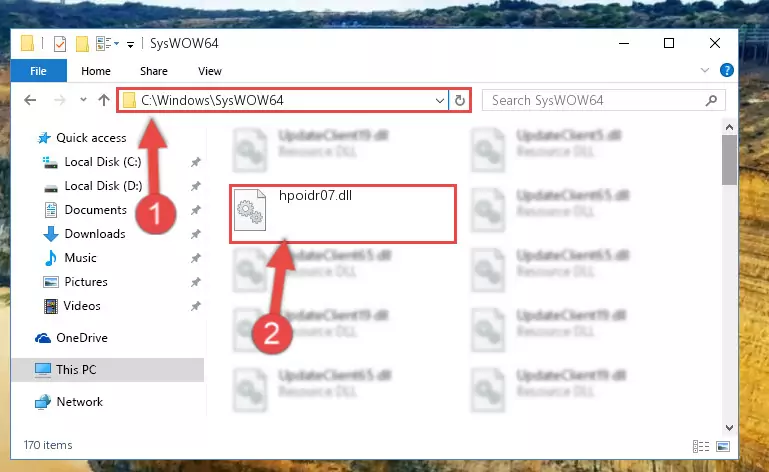Open Documents from the sidebar

96,210
